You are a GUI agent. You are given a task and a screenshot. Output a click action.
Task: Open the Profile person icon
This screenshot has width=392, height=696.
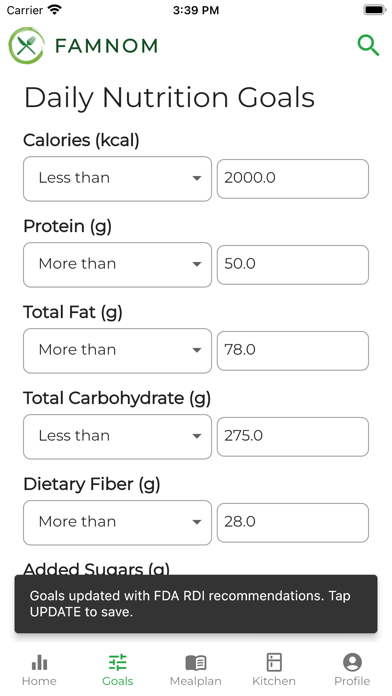point(352,662)
